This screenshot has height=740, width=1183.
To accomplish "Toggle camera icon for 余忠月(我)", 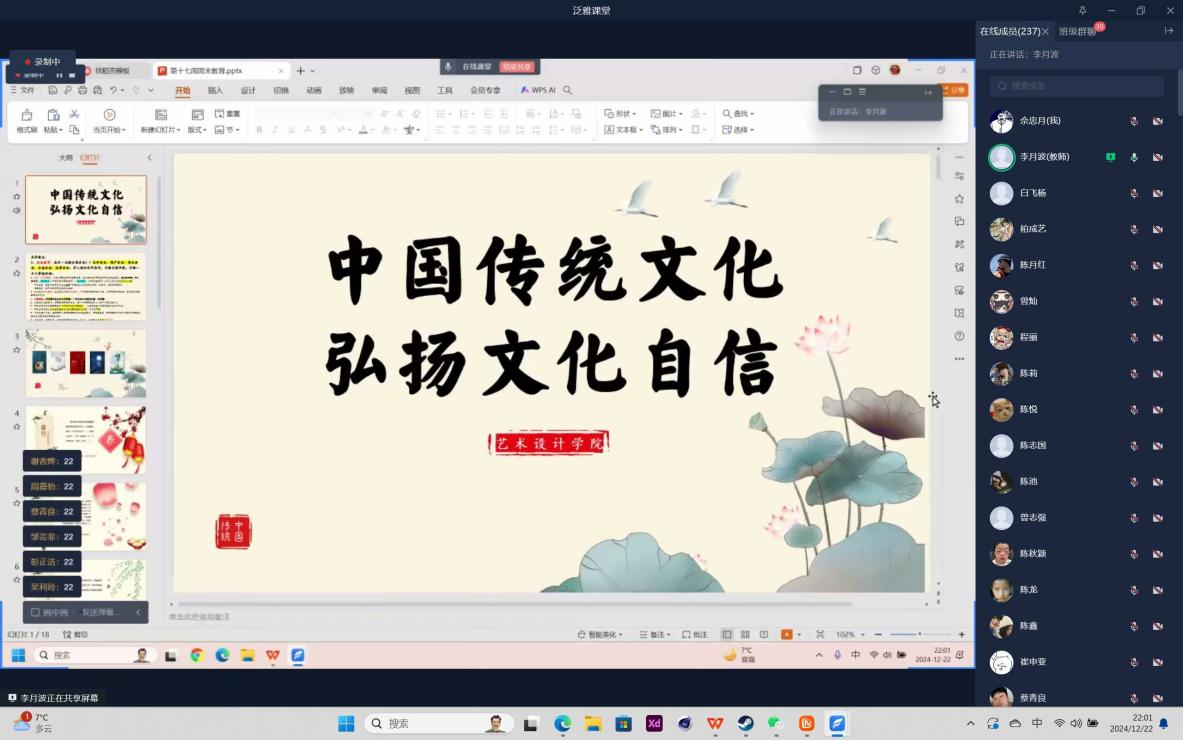I will click(1158, 121).
